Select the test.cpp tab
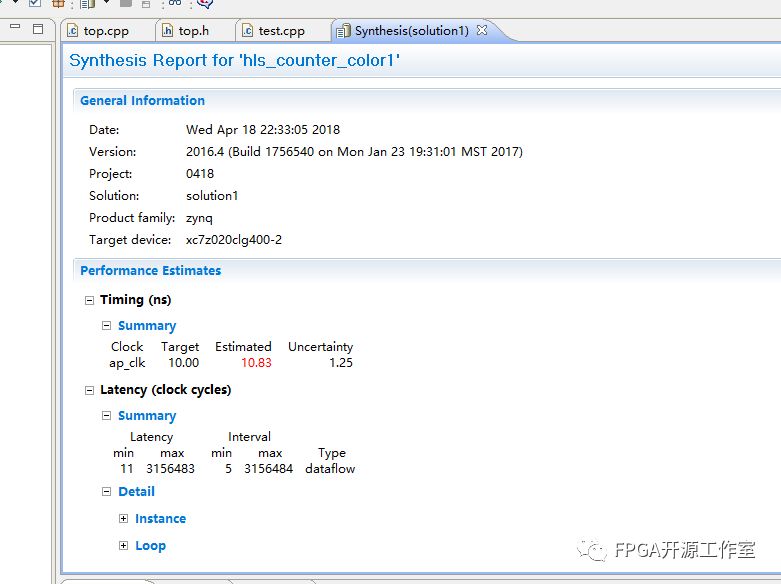The height and width of the screenshot is (584, 781). click(281, 31)
